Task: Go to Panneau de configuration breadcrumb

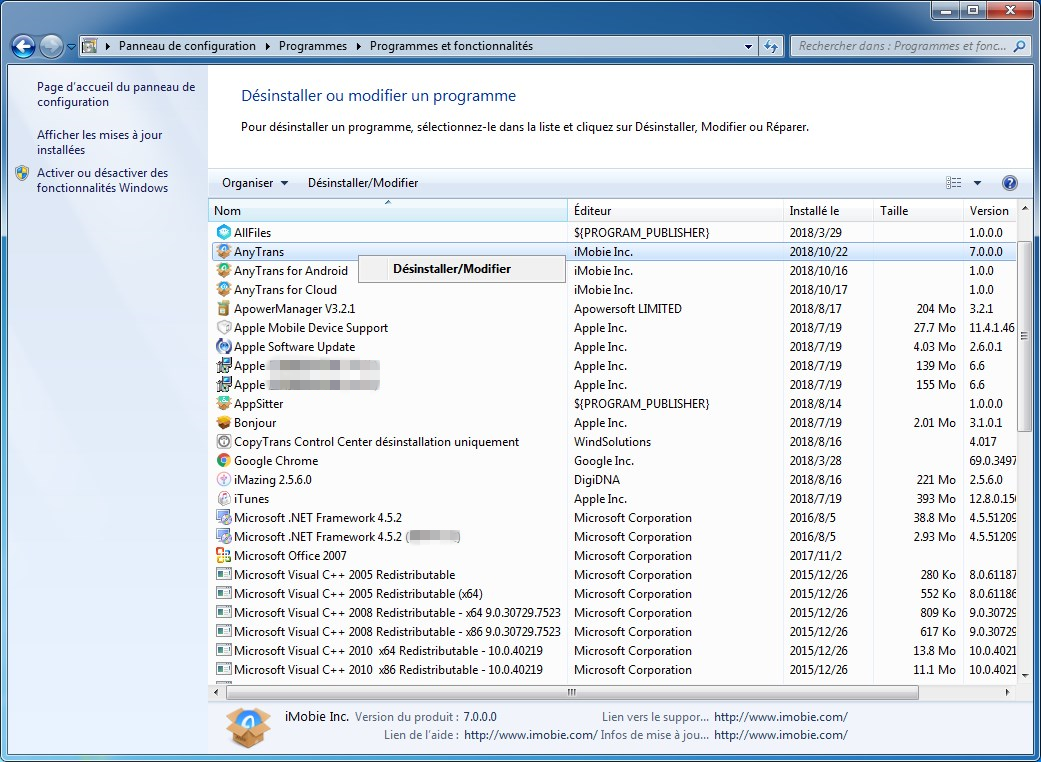Action: click(187, 46)
